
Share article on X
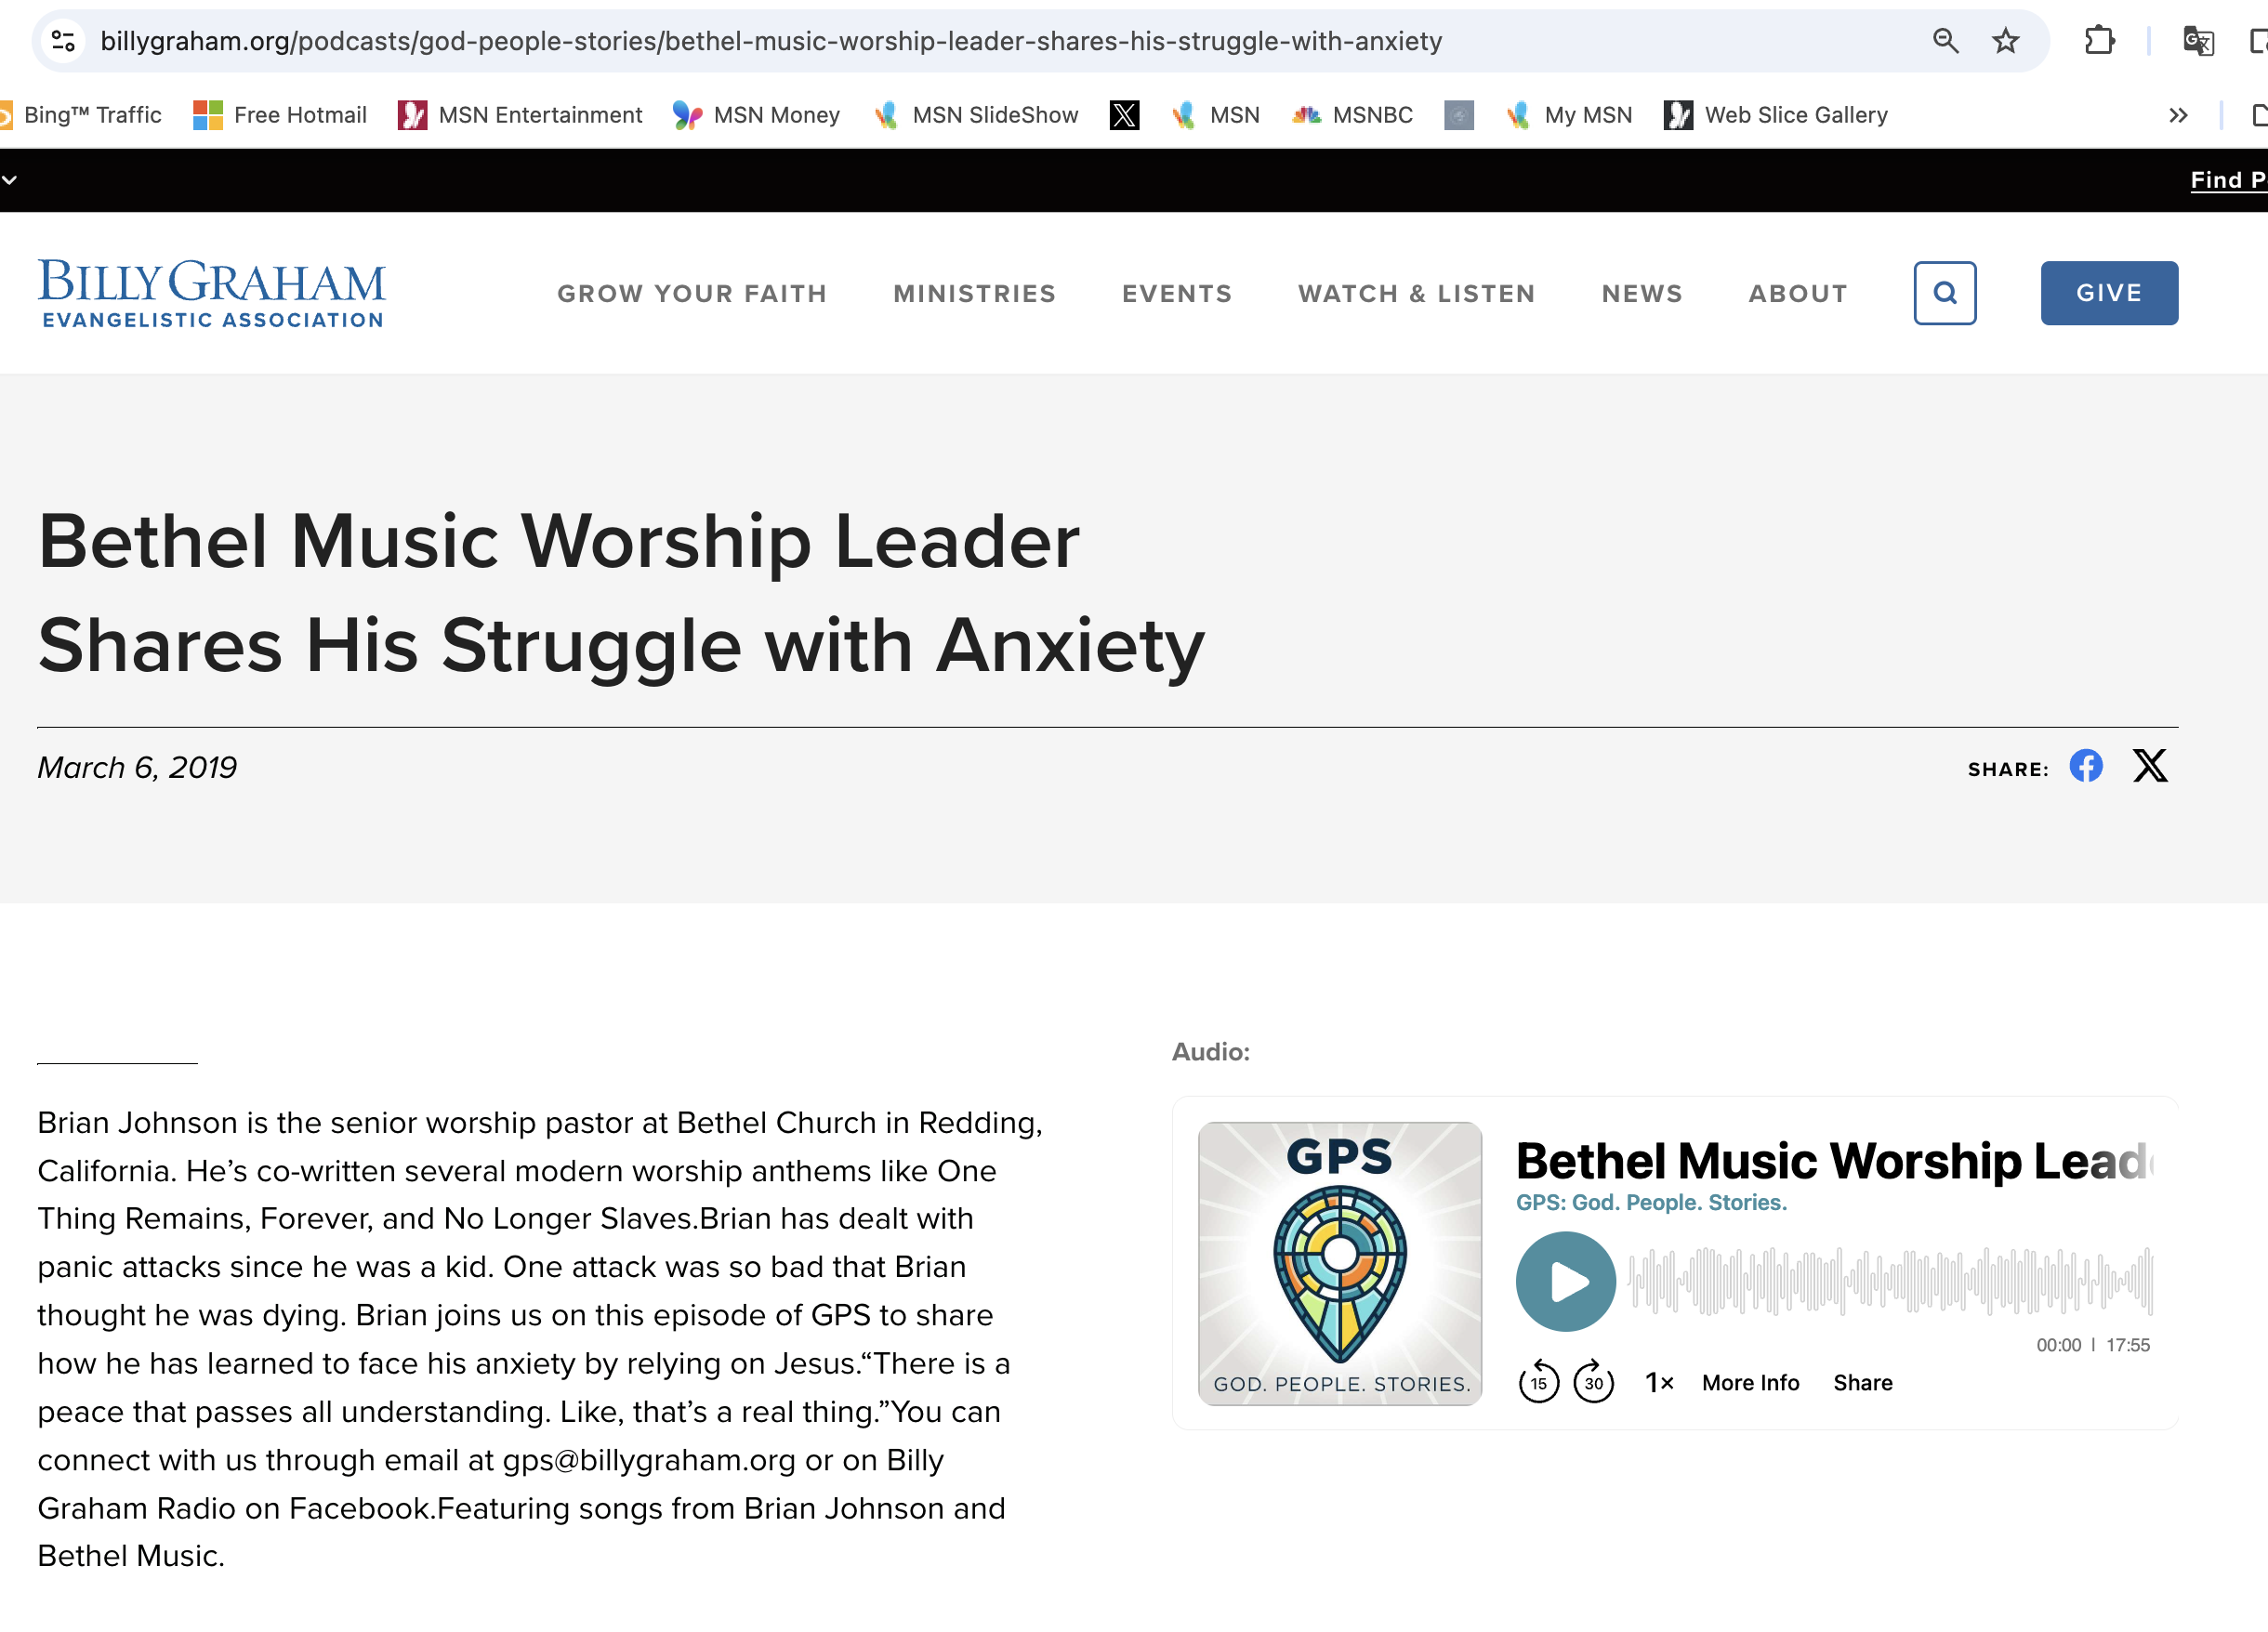[x=2150, y=766]
